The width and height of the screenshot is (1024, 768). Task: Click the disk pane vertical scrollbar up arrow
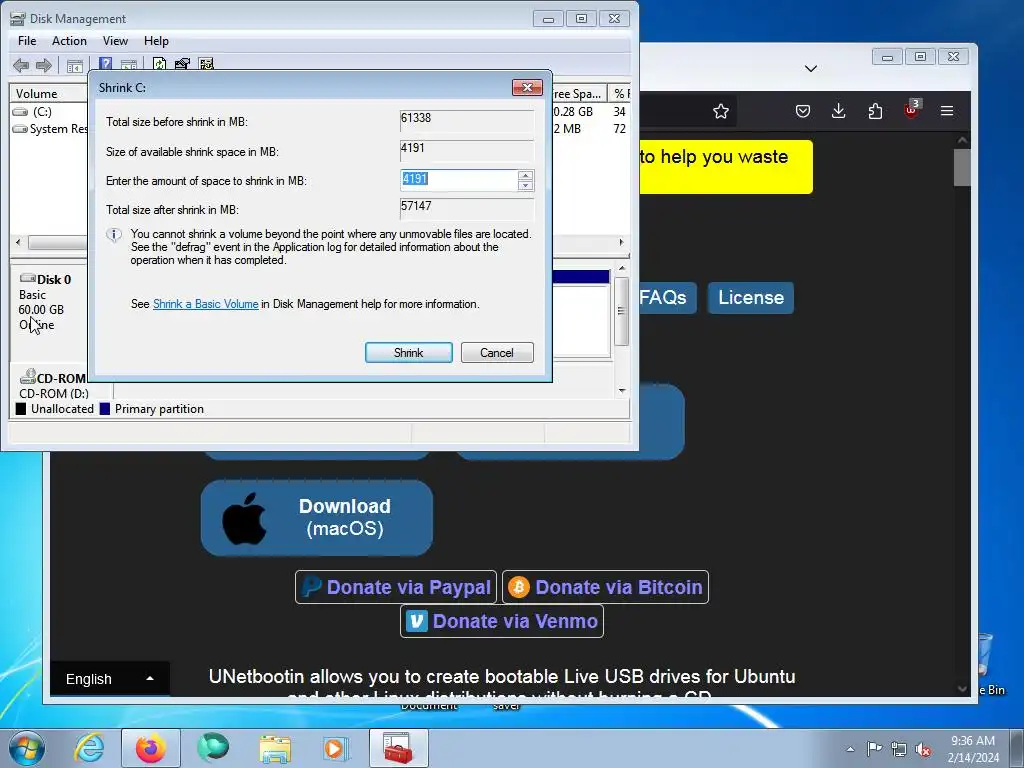click(622, 268)
